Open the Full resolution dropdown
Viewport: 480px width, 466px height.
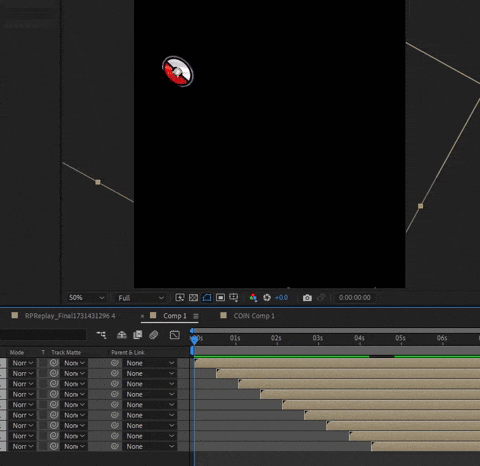(x=140, y=298)
